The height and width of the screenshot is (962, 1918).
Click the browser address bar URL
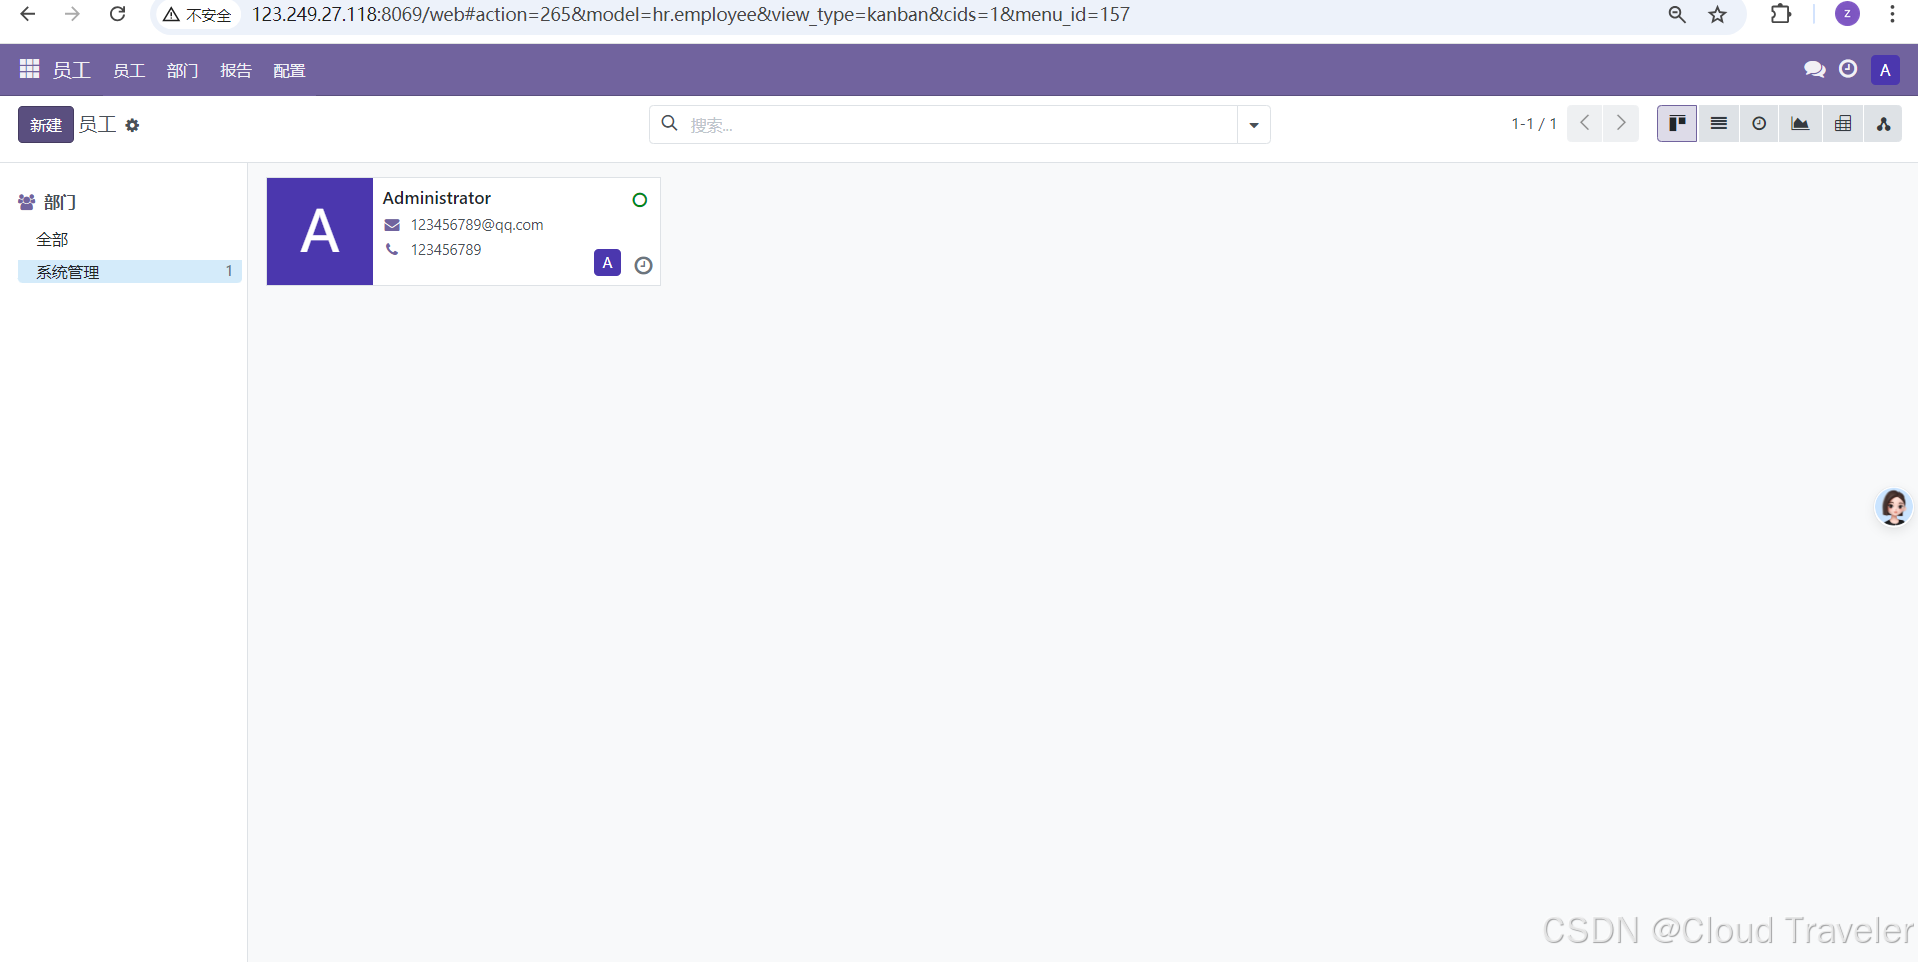tap(690, 15)
